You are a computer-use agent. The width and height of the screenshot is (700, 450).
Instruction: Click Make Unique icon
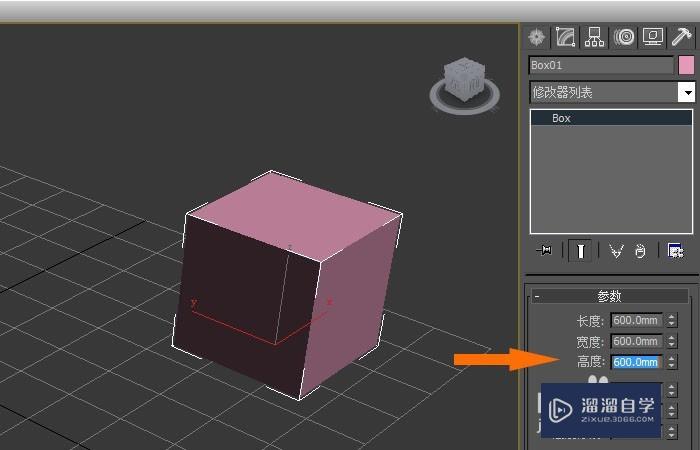coord(616,251)
